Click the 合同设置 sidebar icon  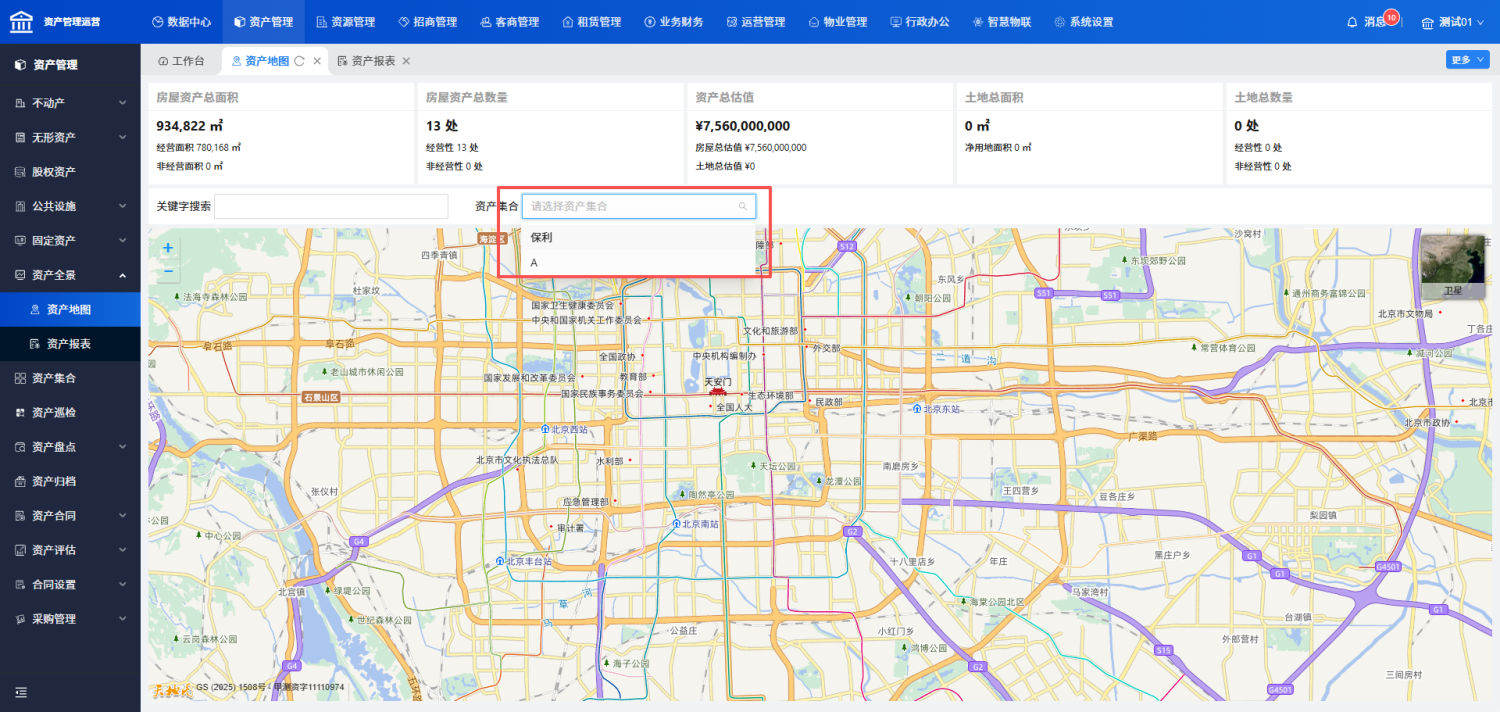click(21, 584)
